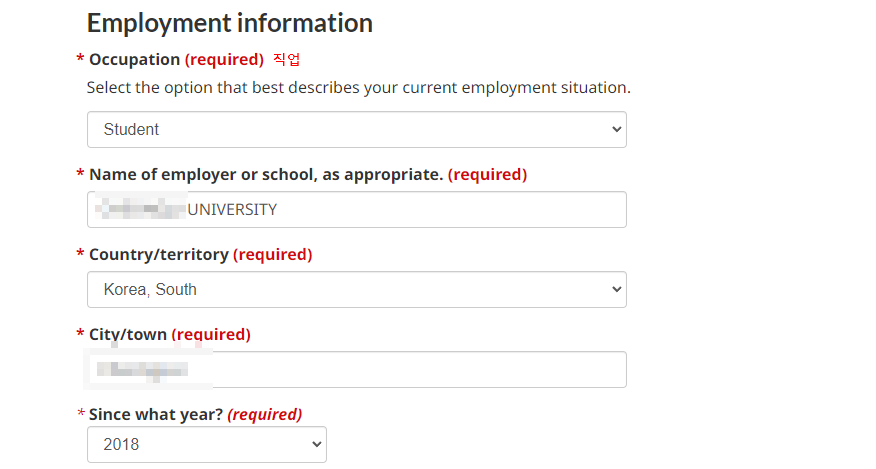
Task: Open the Occupation dropdown showing Student
Action: pyautogui.click(x=356, y=130)
